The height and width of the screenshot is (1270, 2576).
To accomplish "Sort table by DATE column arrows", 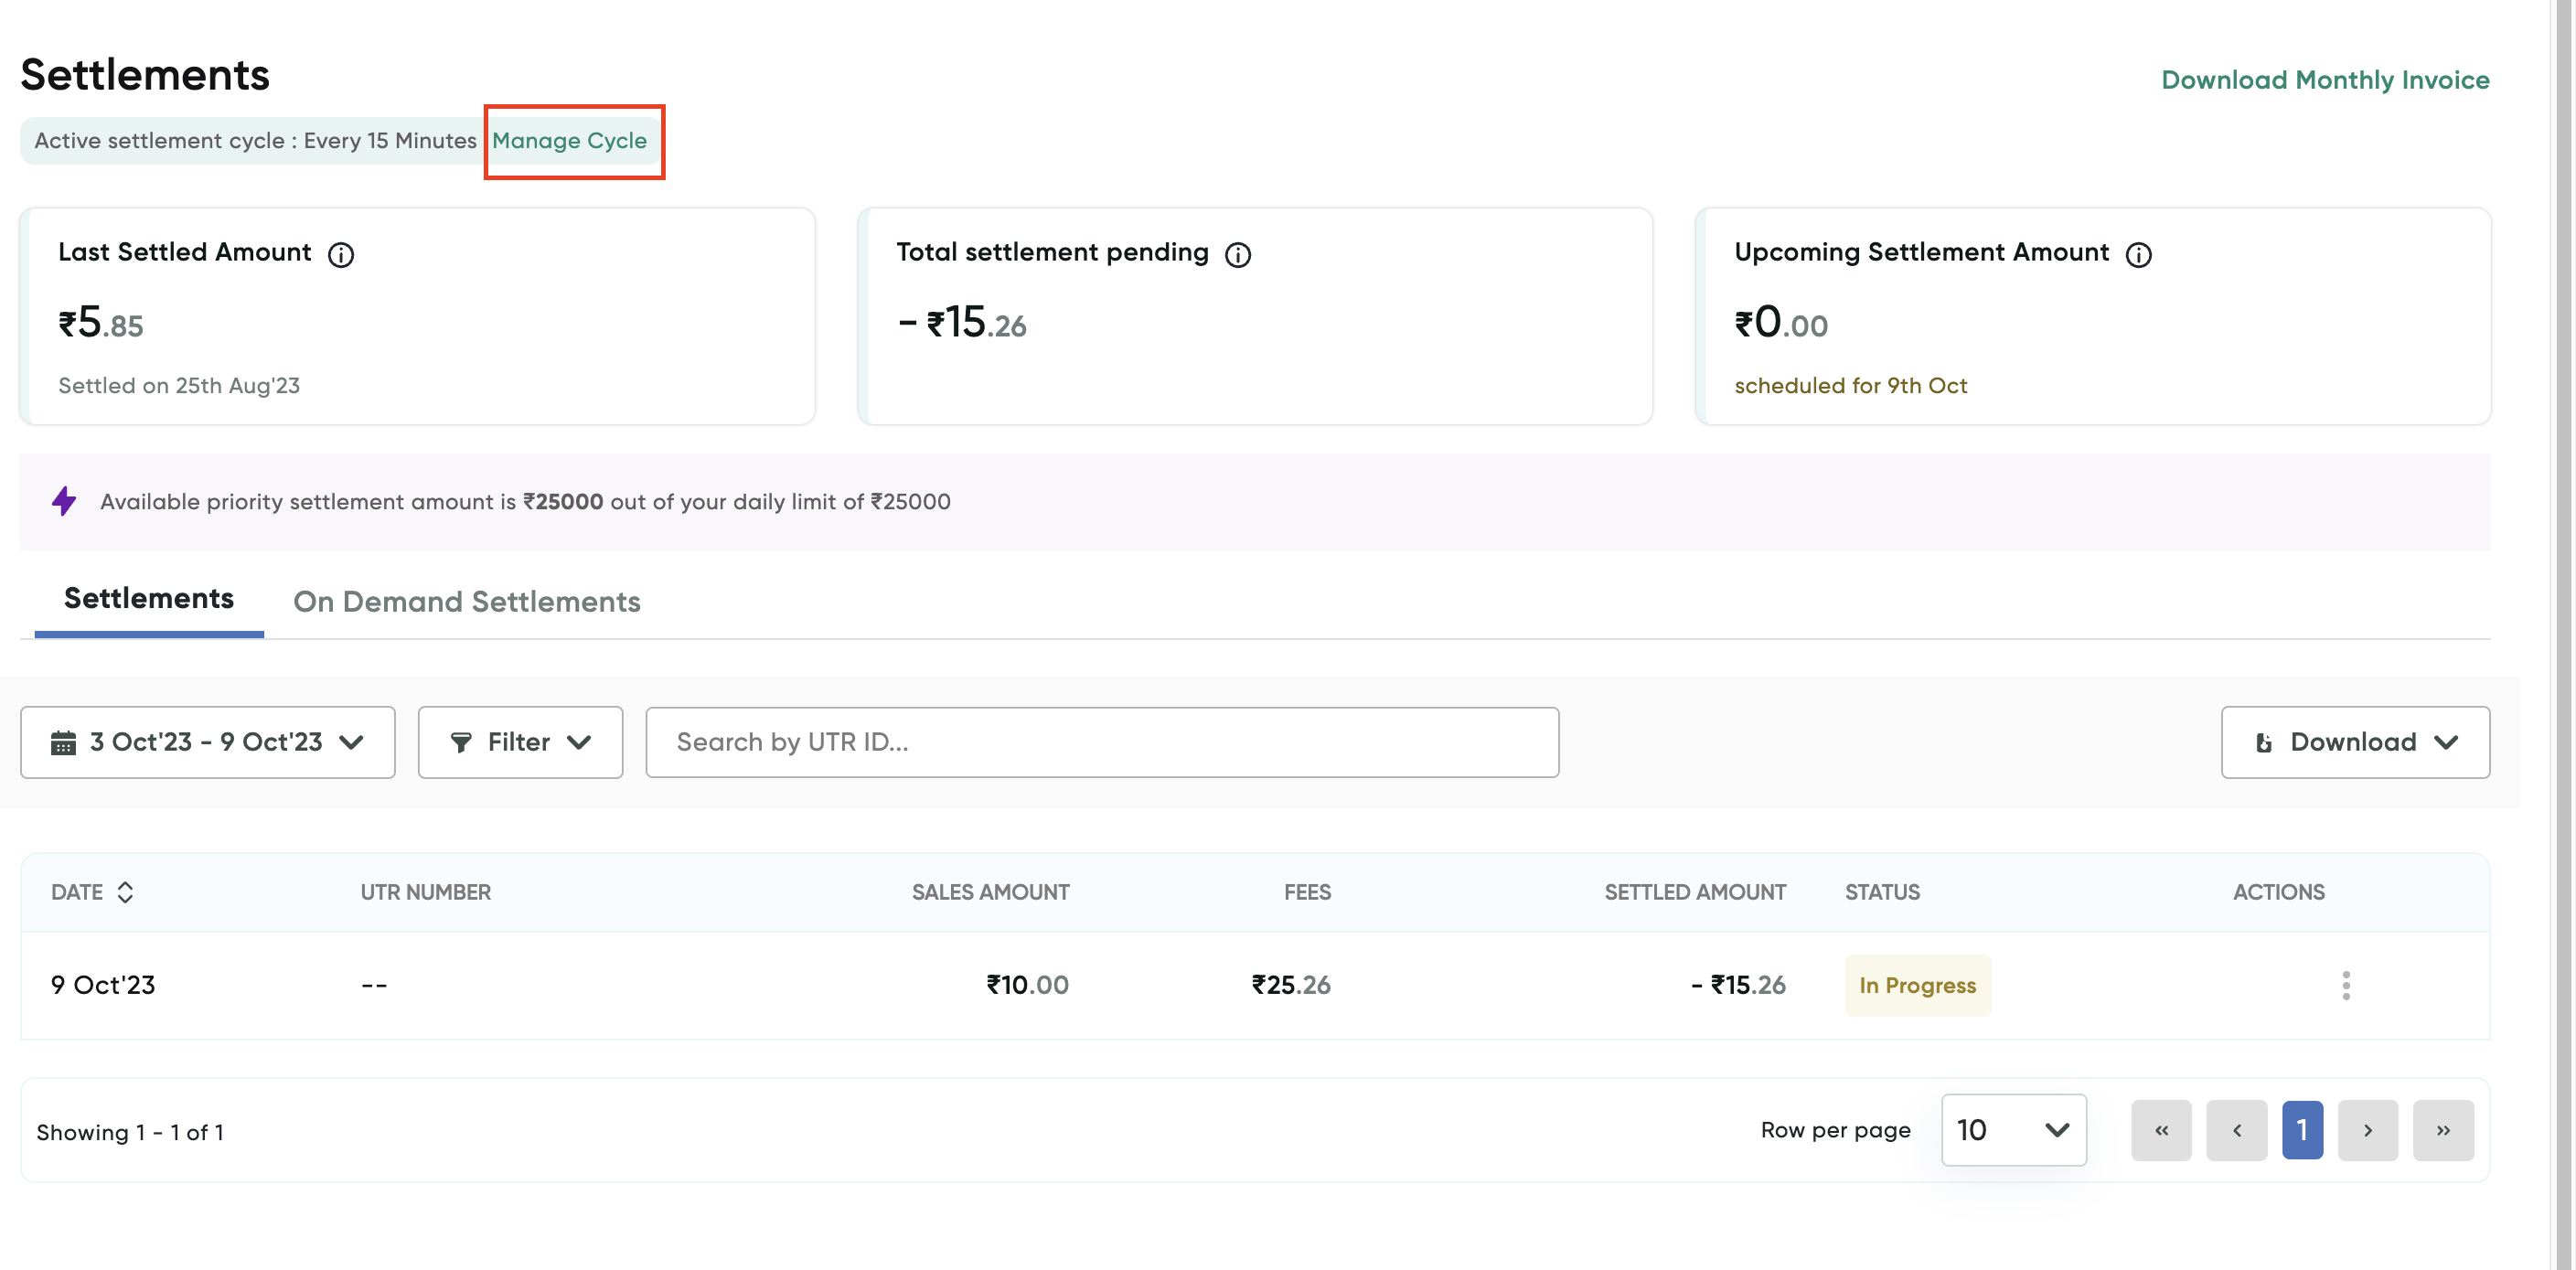I will [125, 892].
